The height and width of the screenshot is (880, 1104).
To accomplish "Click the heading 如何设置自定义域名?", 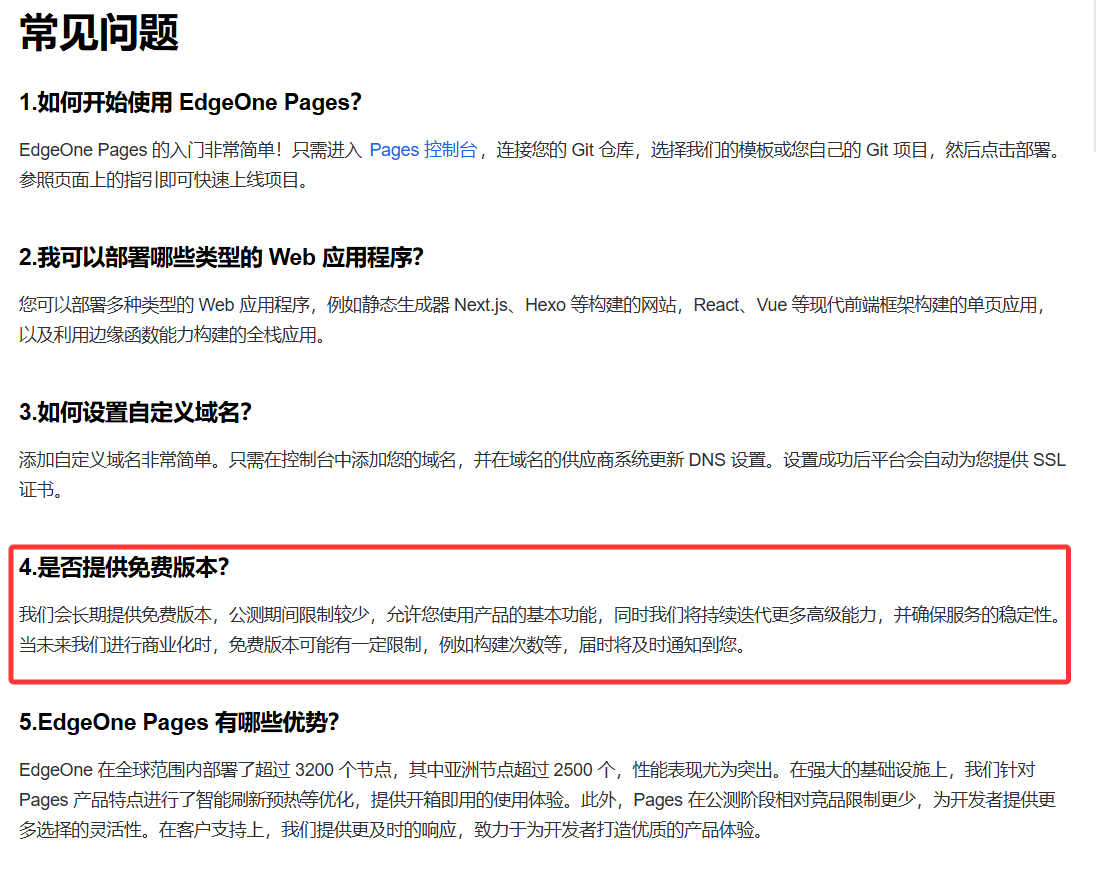I will (135, 412).
